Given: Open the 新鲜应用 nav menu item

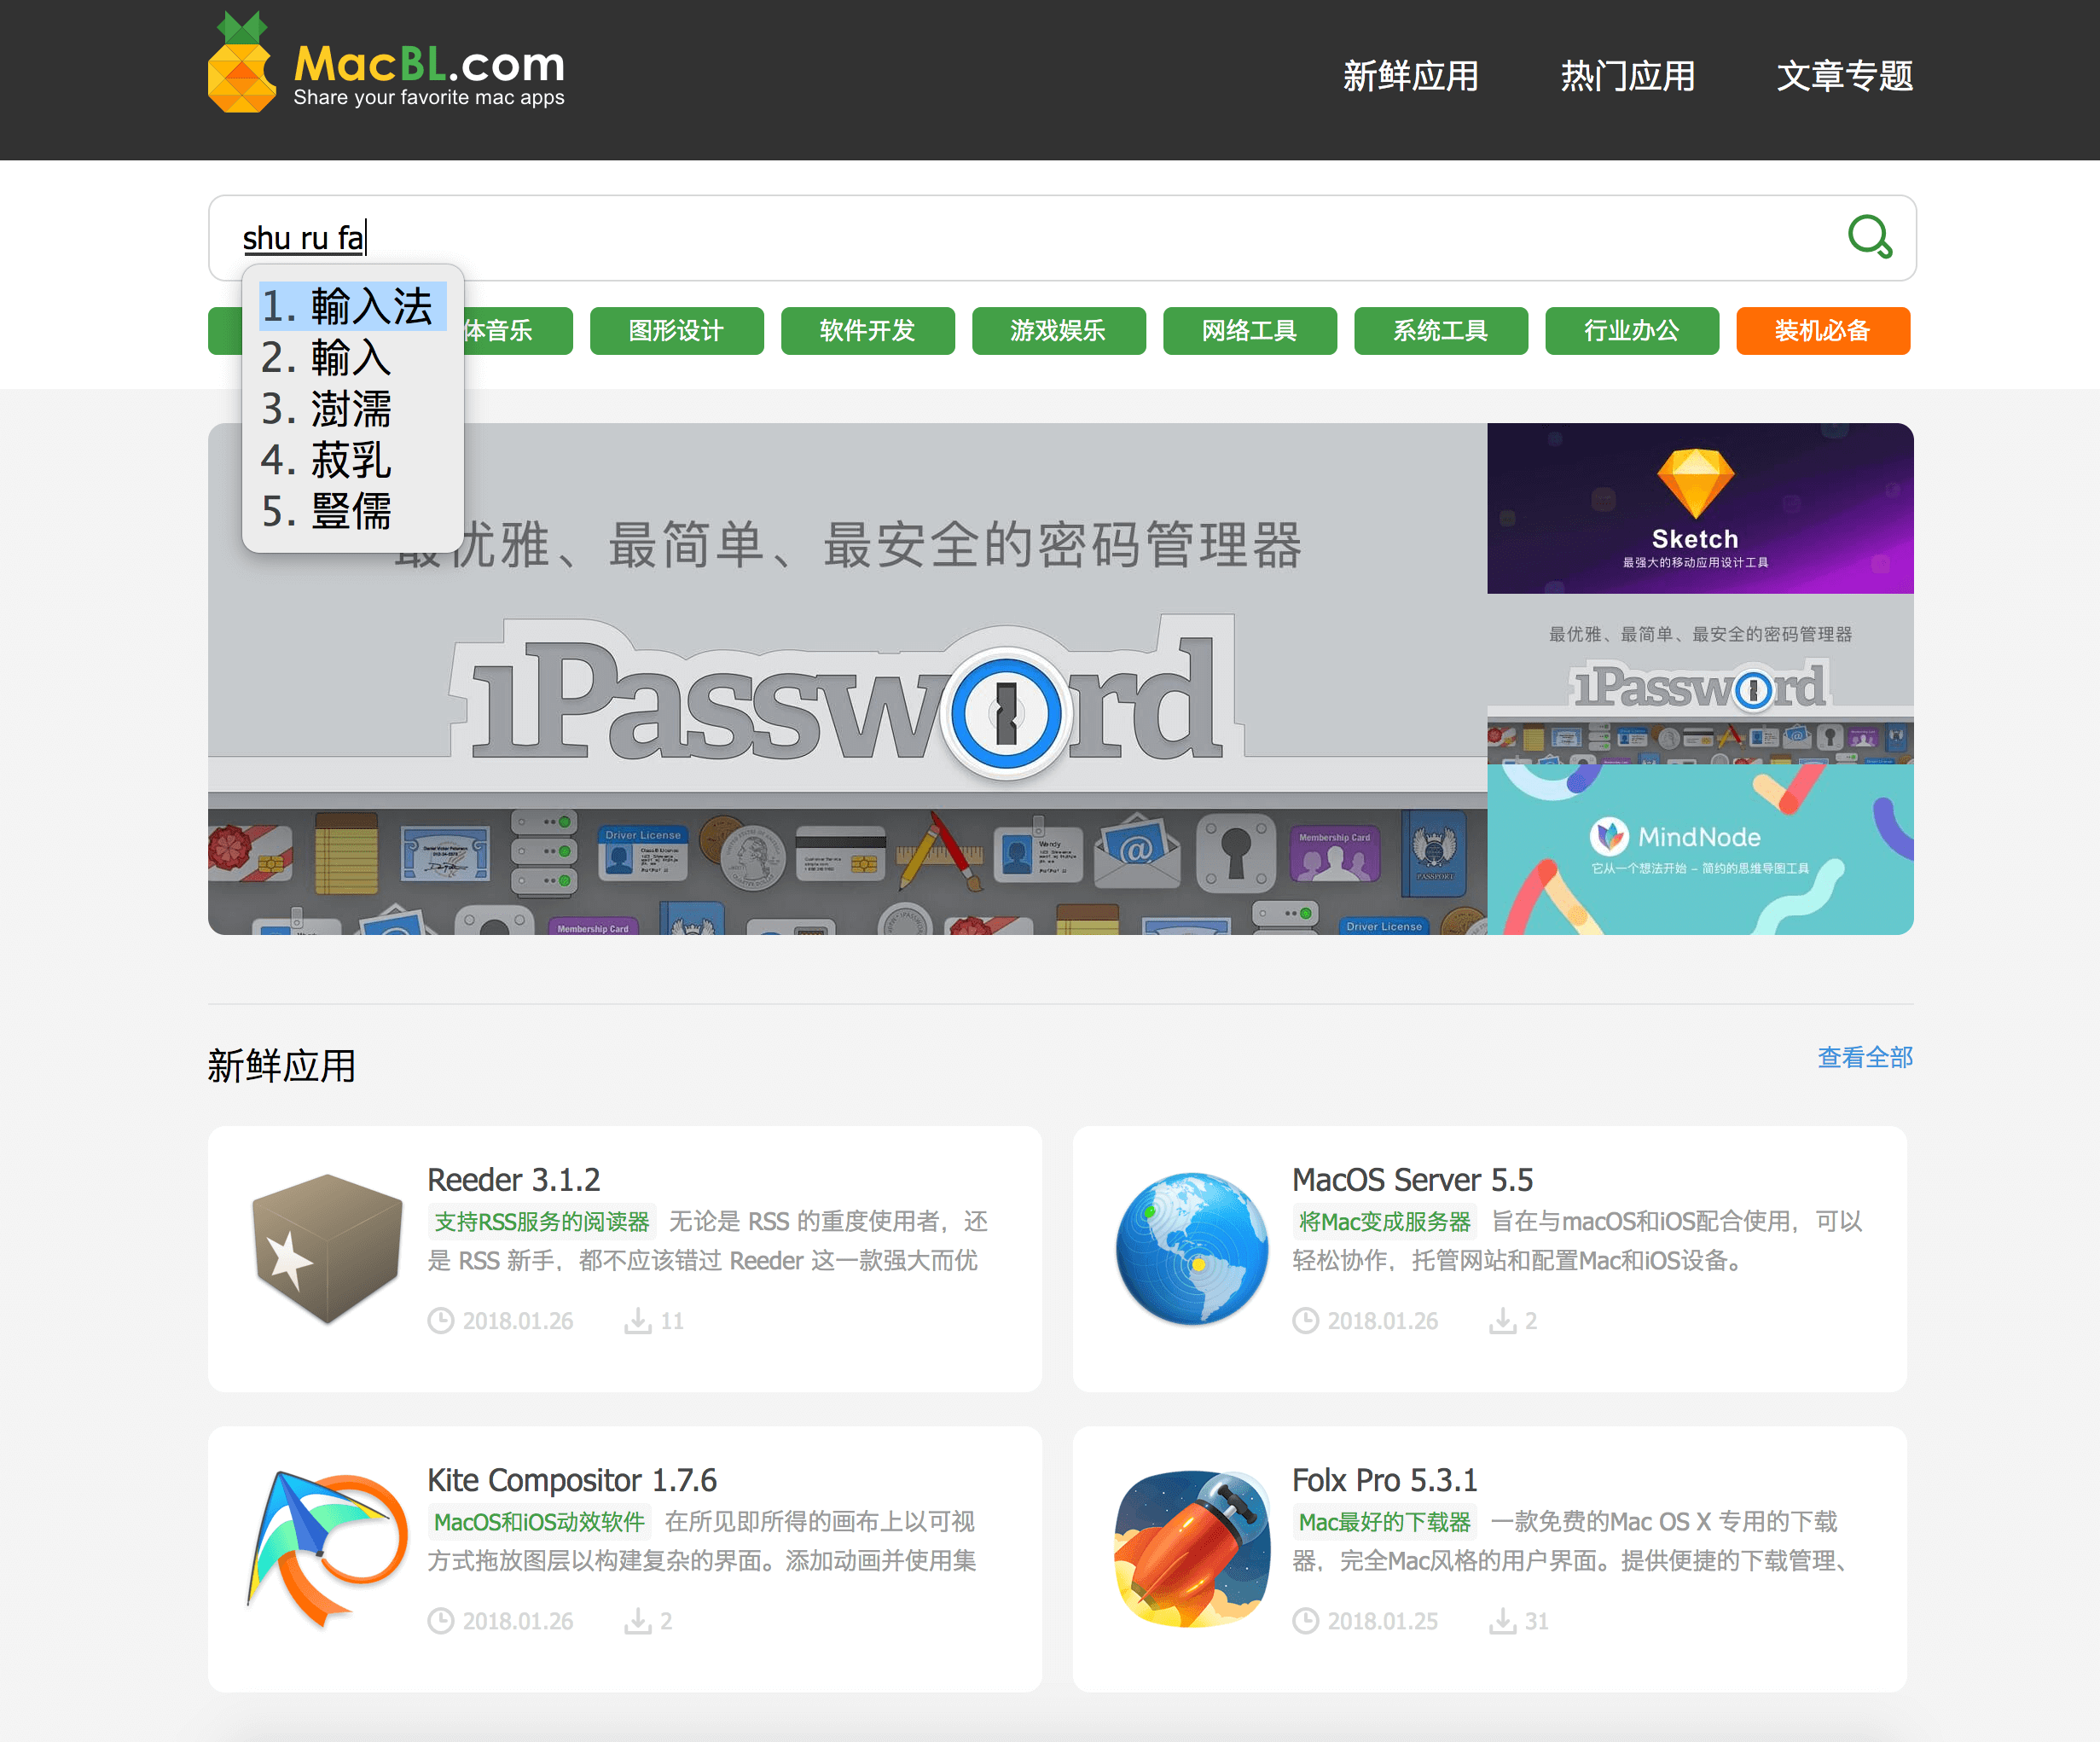Looking at the screenshot, I should point(1410,76).
